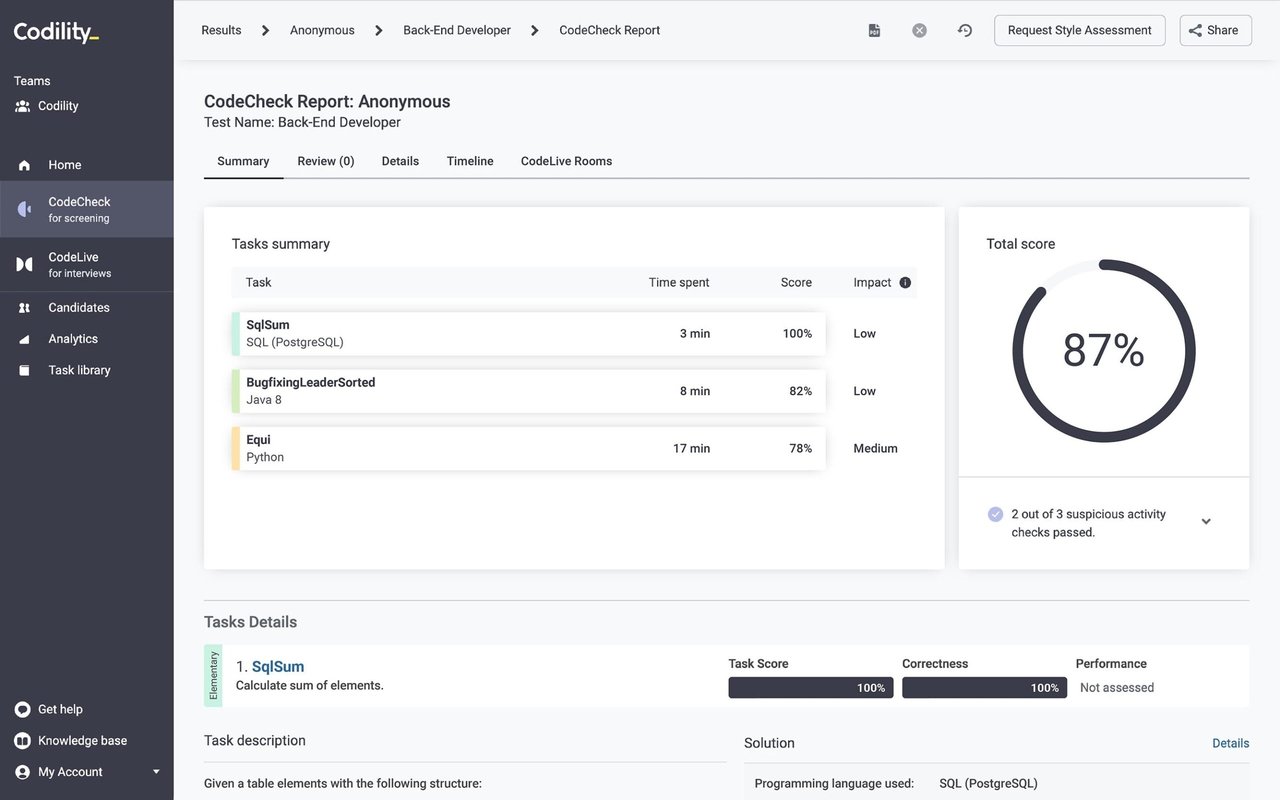Open the CodeLive Rooms tab

point(566,161)
